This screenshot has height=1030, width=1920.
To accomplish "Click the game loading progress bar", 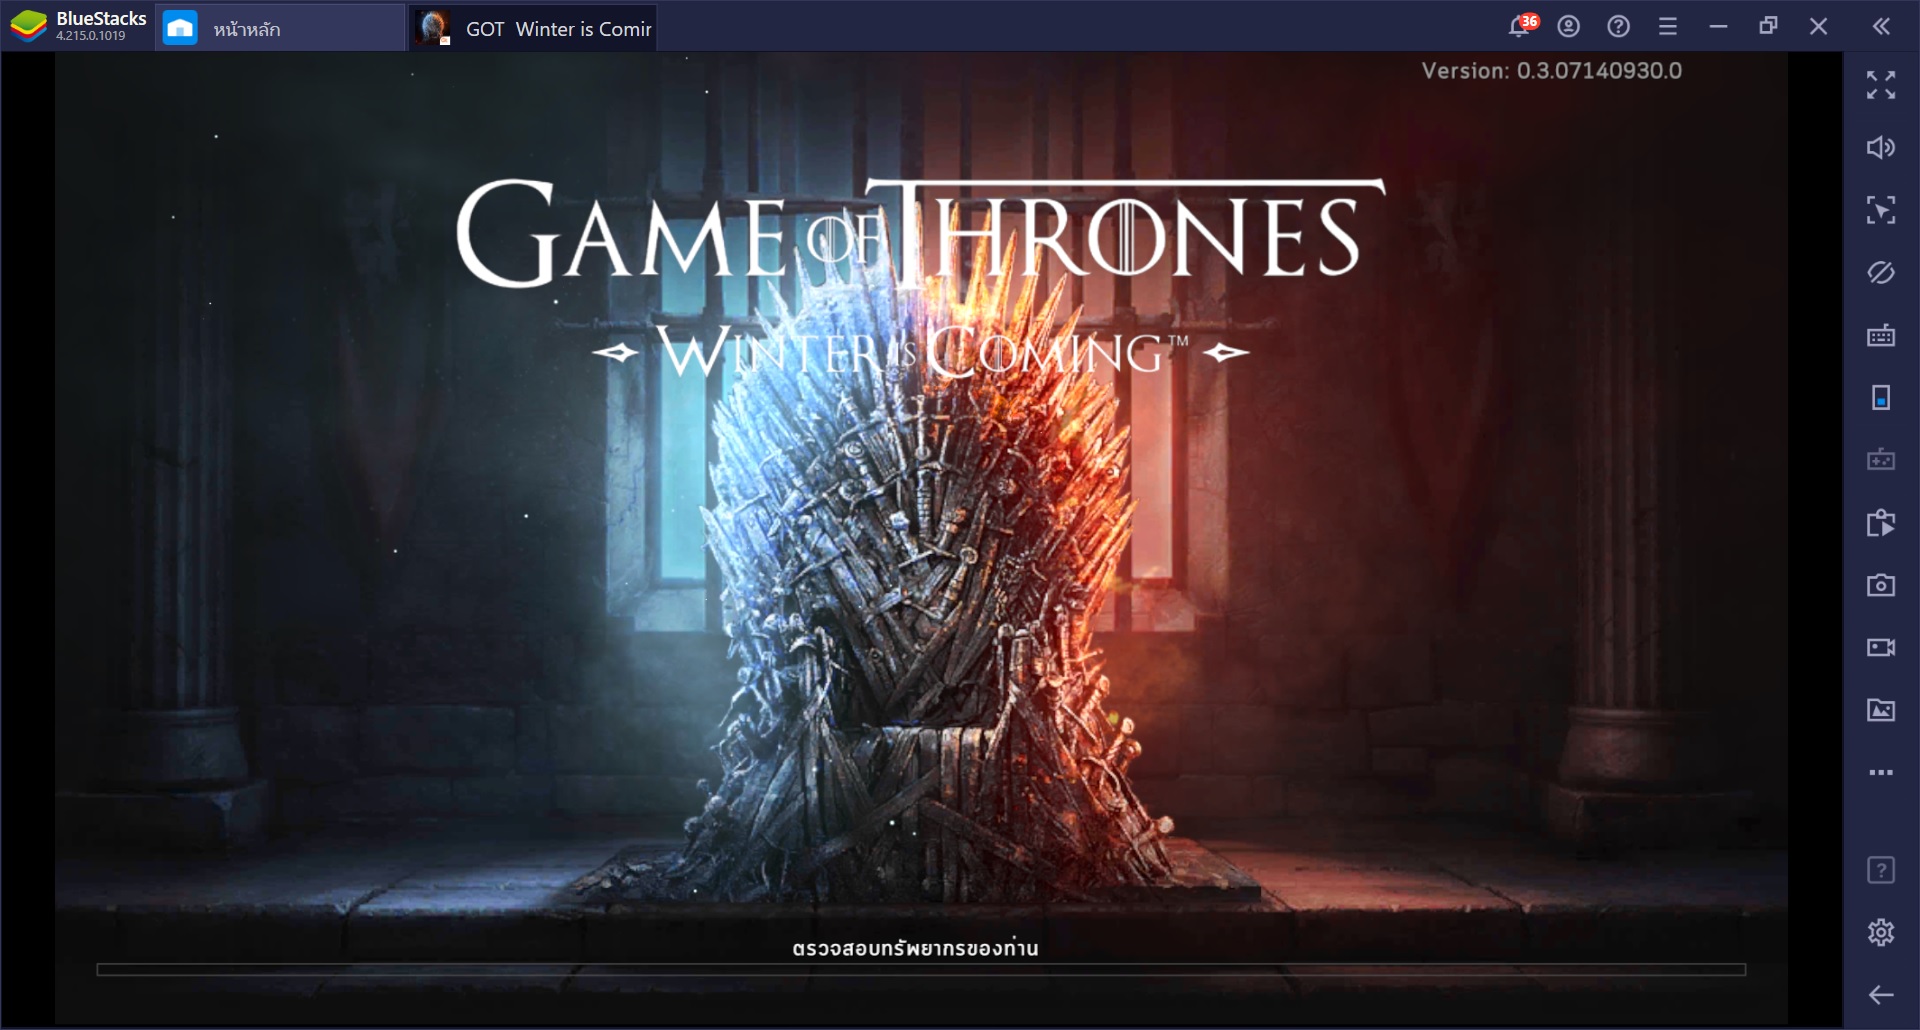I will point(921,969).
